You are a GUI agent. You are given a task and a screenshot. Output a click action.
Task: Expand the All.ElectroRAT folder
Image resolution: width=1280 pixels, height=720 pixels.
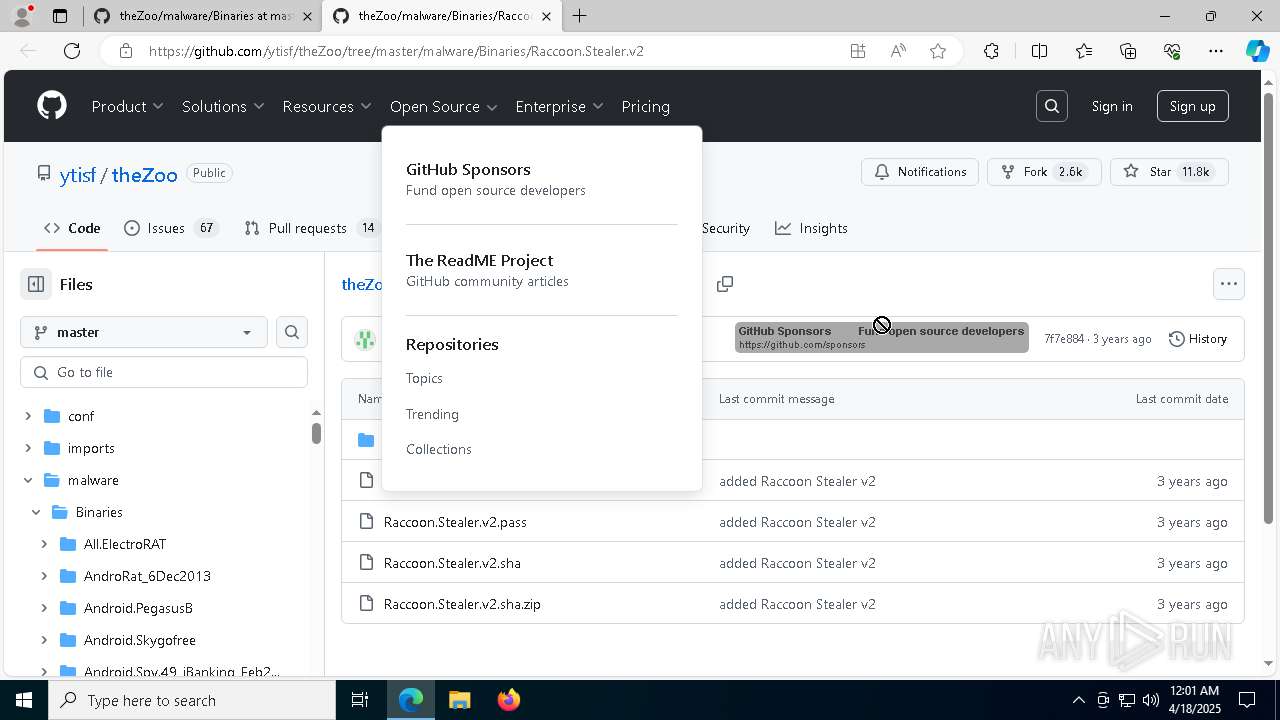[x=44, y=544]
